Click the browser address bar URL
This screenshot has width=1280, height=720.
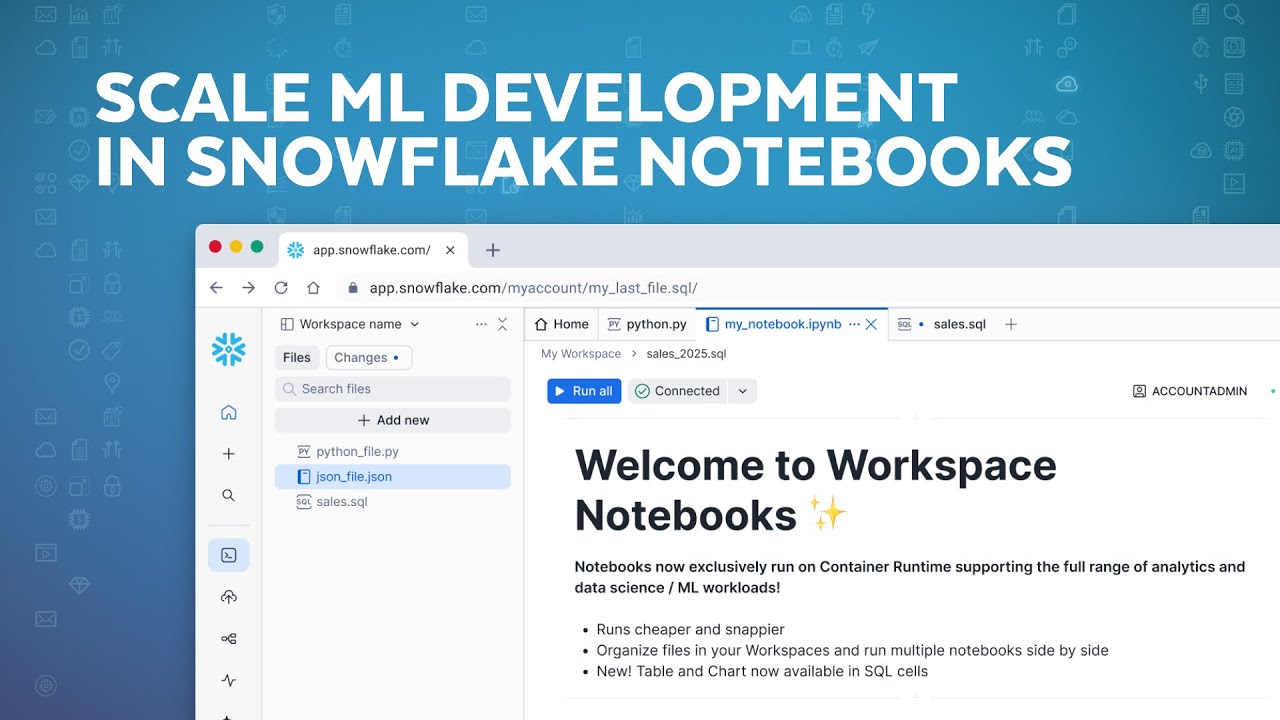(x=533, y=288)
